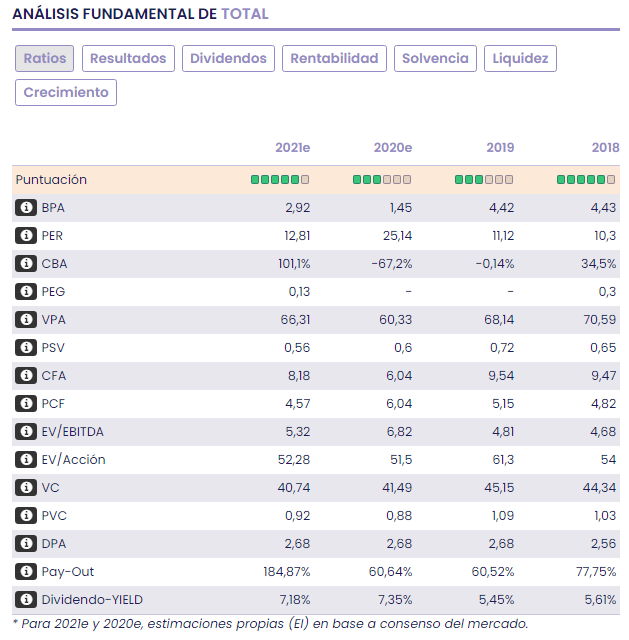This screenshot has height=640, width=629.
Task: Click the 2021e Puntuación score bar
Action: [279, 180]
